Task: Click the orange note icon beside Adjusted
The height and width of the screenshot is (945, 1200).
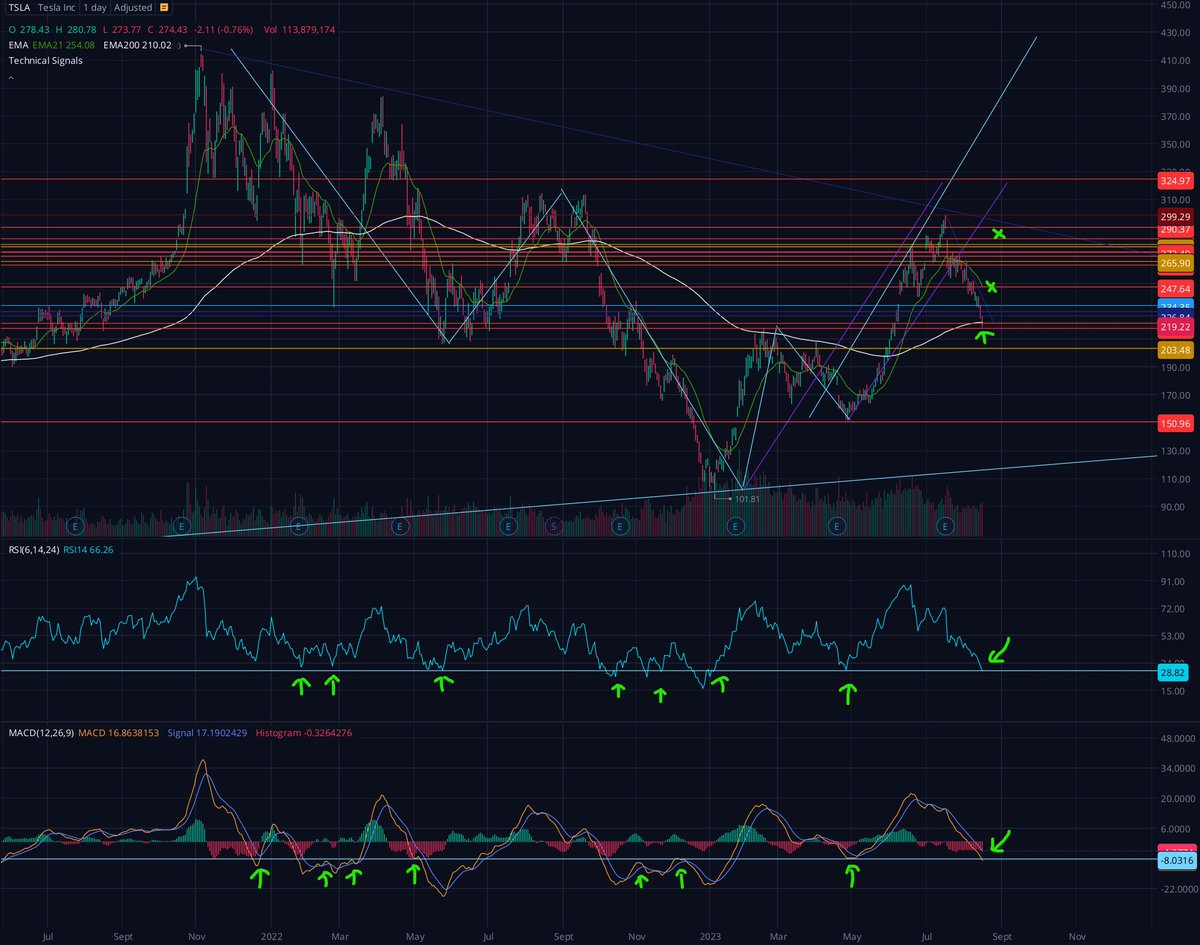Action: click(x=164, y=7)
